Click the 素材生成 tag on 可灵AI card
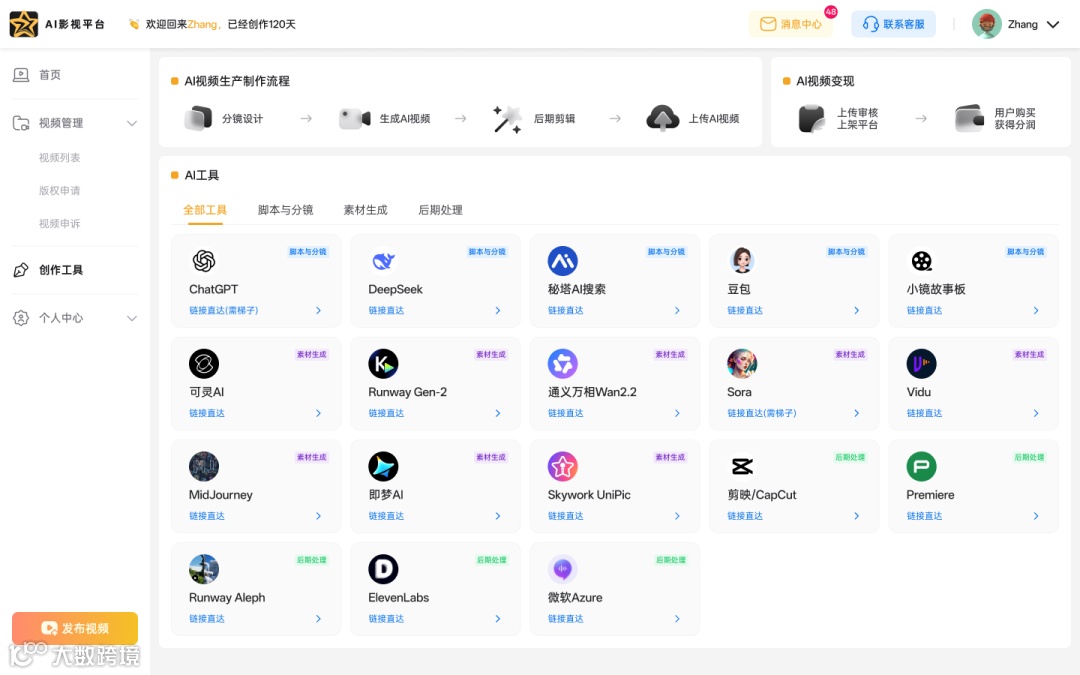Image resolution: width=1080 pixels, height=675 pixels. click(x=311, y=355)
